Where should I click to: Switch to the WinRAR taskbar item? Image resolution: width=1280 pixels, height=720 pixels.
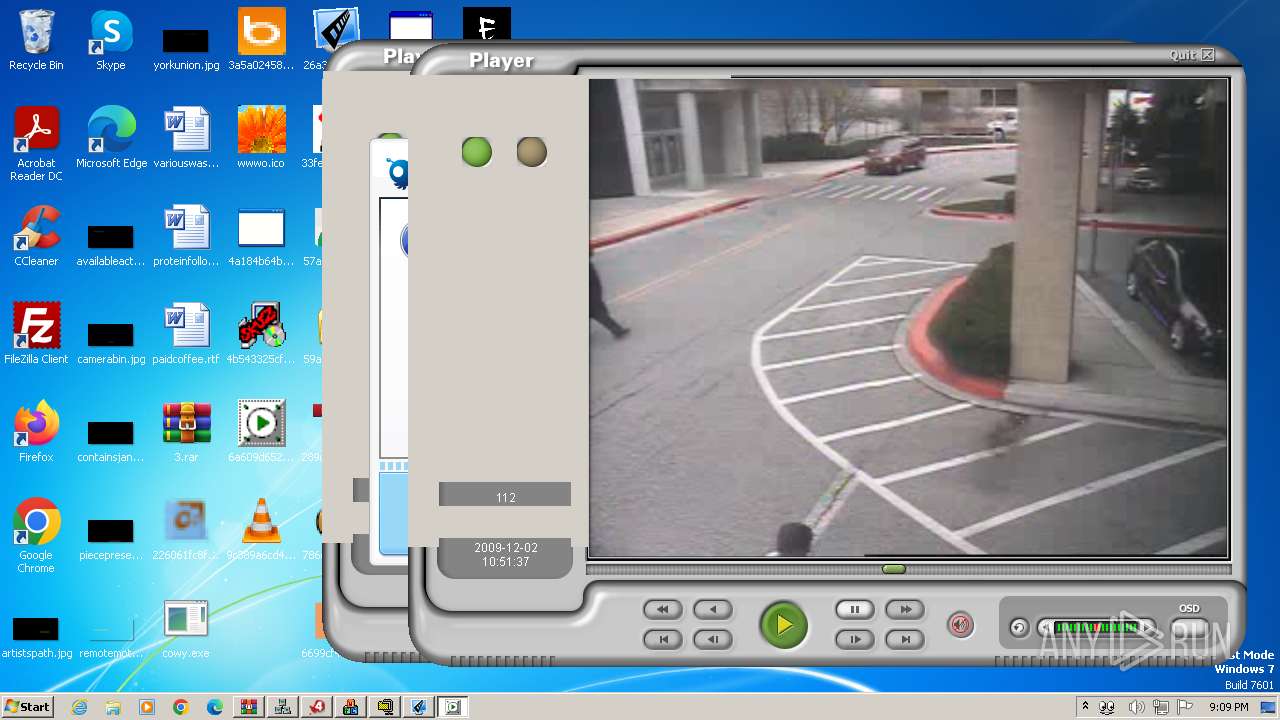coord(249,707)
